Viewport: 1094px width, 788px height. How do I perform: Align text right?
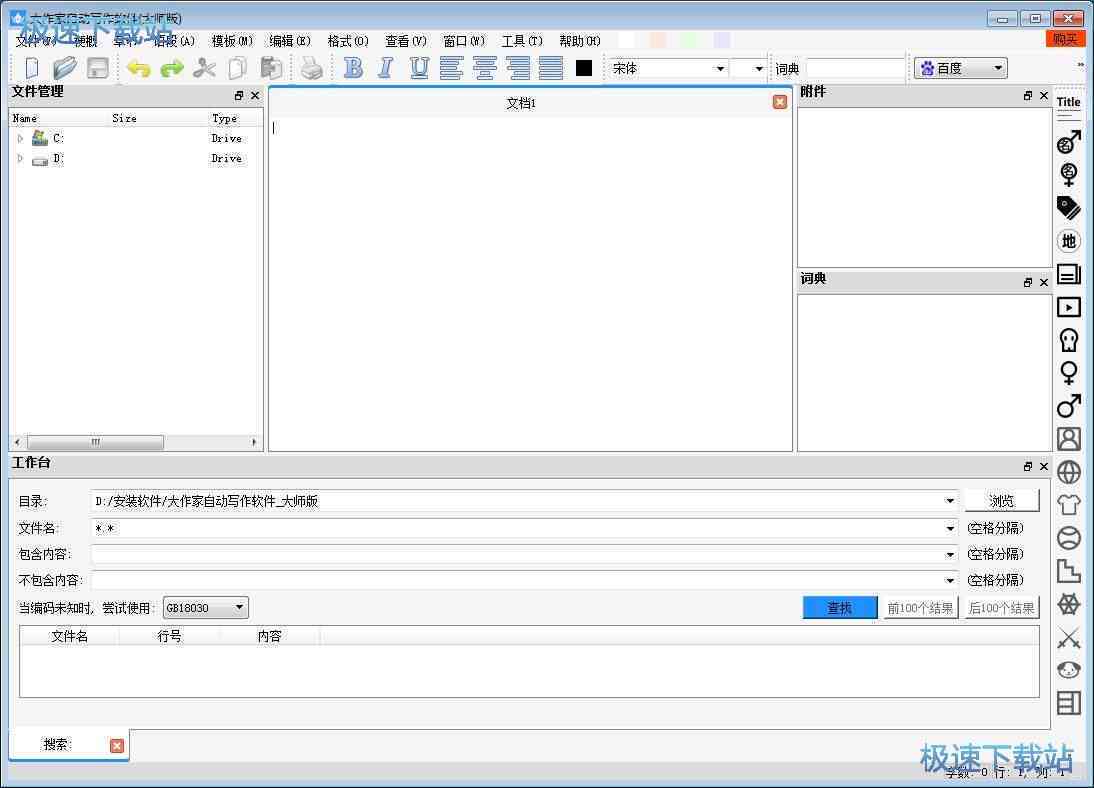(518, 68)
